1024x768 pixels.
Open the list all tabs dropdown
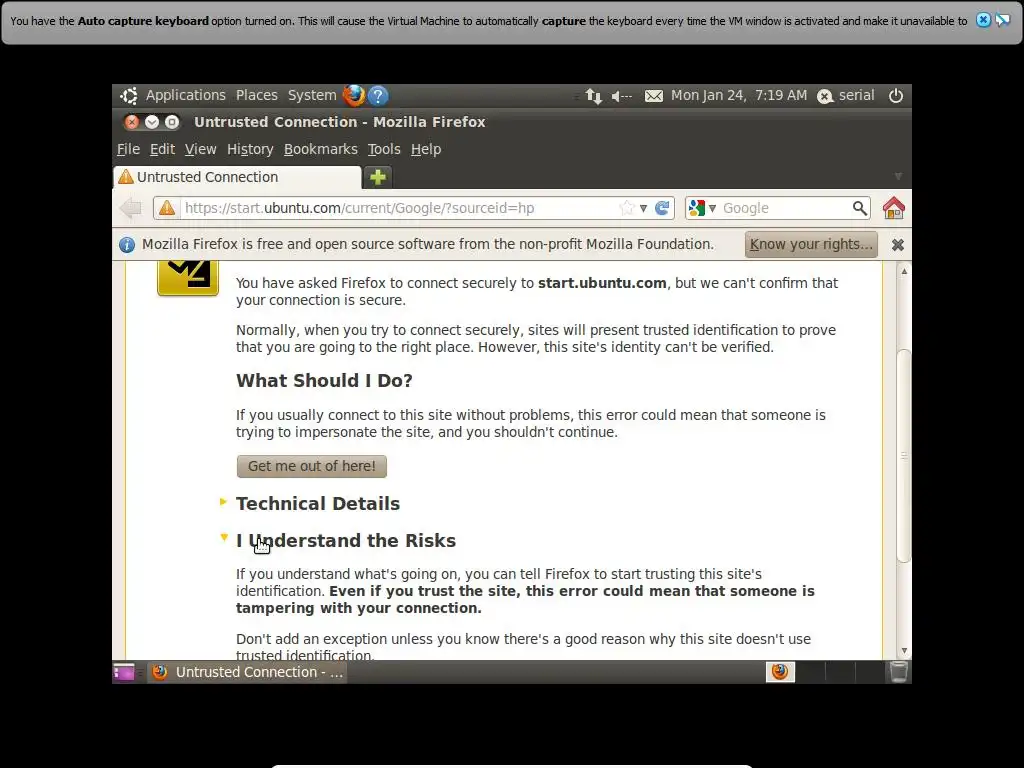tap(898, 176)
